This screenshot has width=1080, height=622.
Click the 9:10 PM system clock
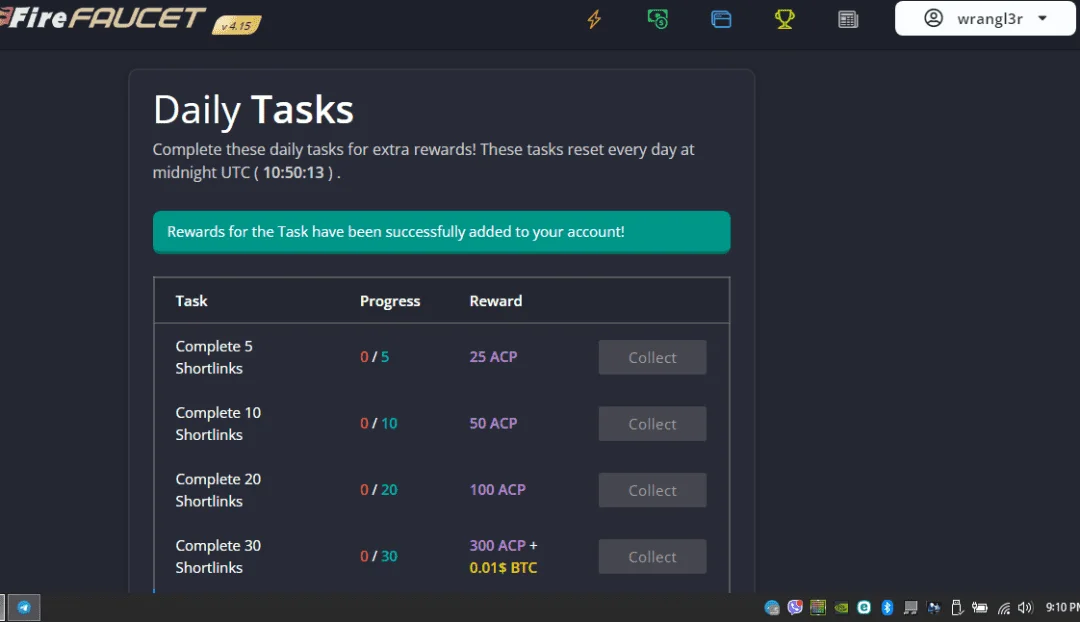1062,607
